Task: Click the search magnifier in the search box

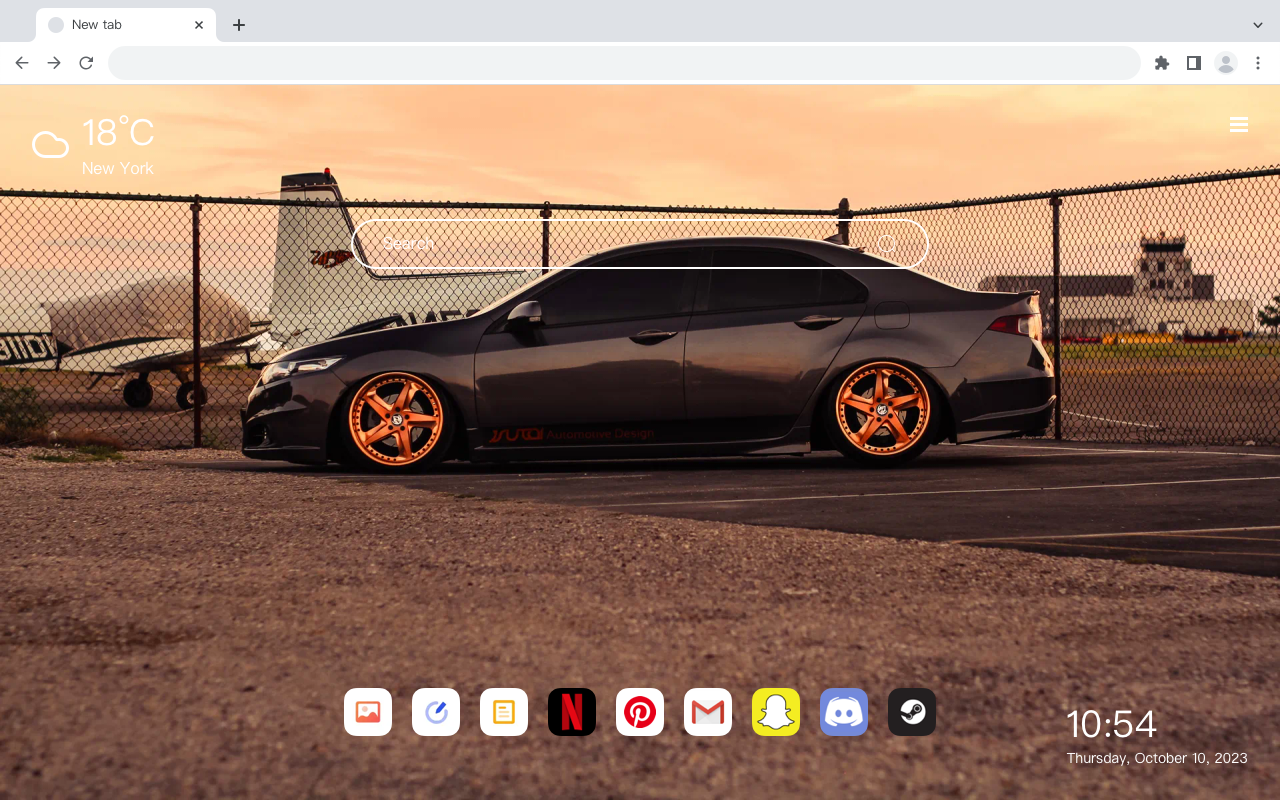Action: [x=887, y=244]
